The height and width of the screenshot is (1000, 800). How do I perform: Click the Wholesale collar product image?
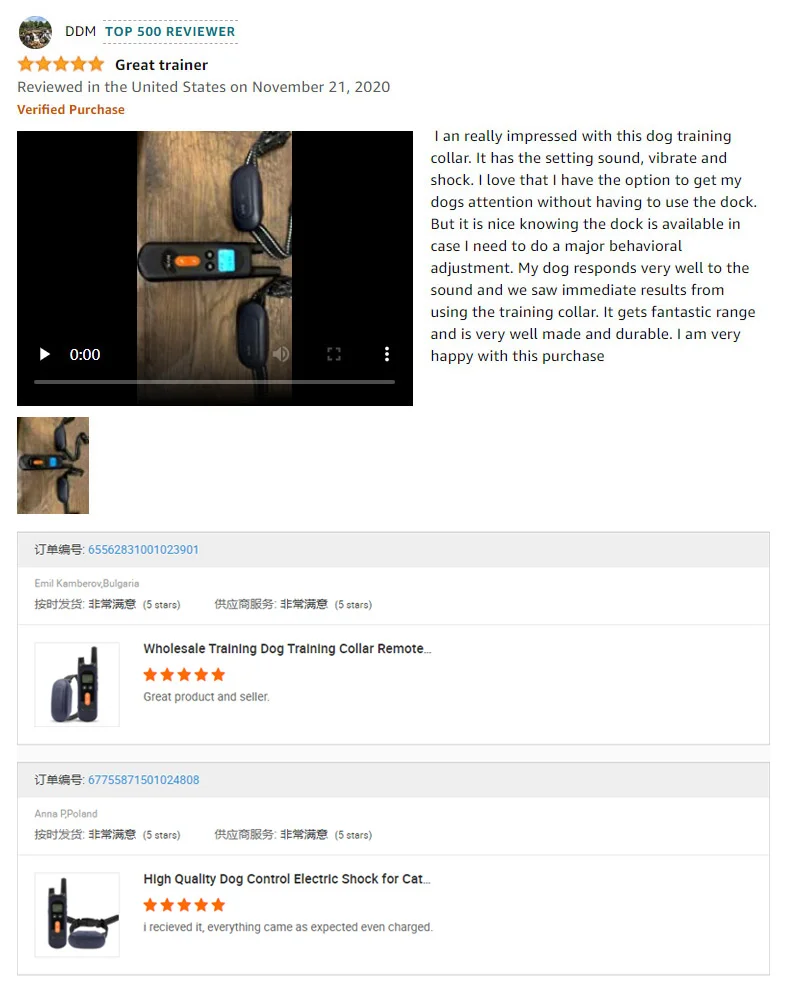click(x=77, y=684)
